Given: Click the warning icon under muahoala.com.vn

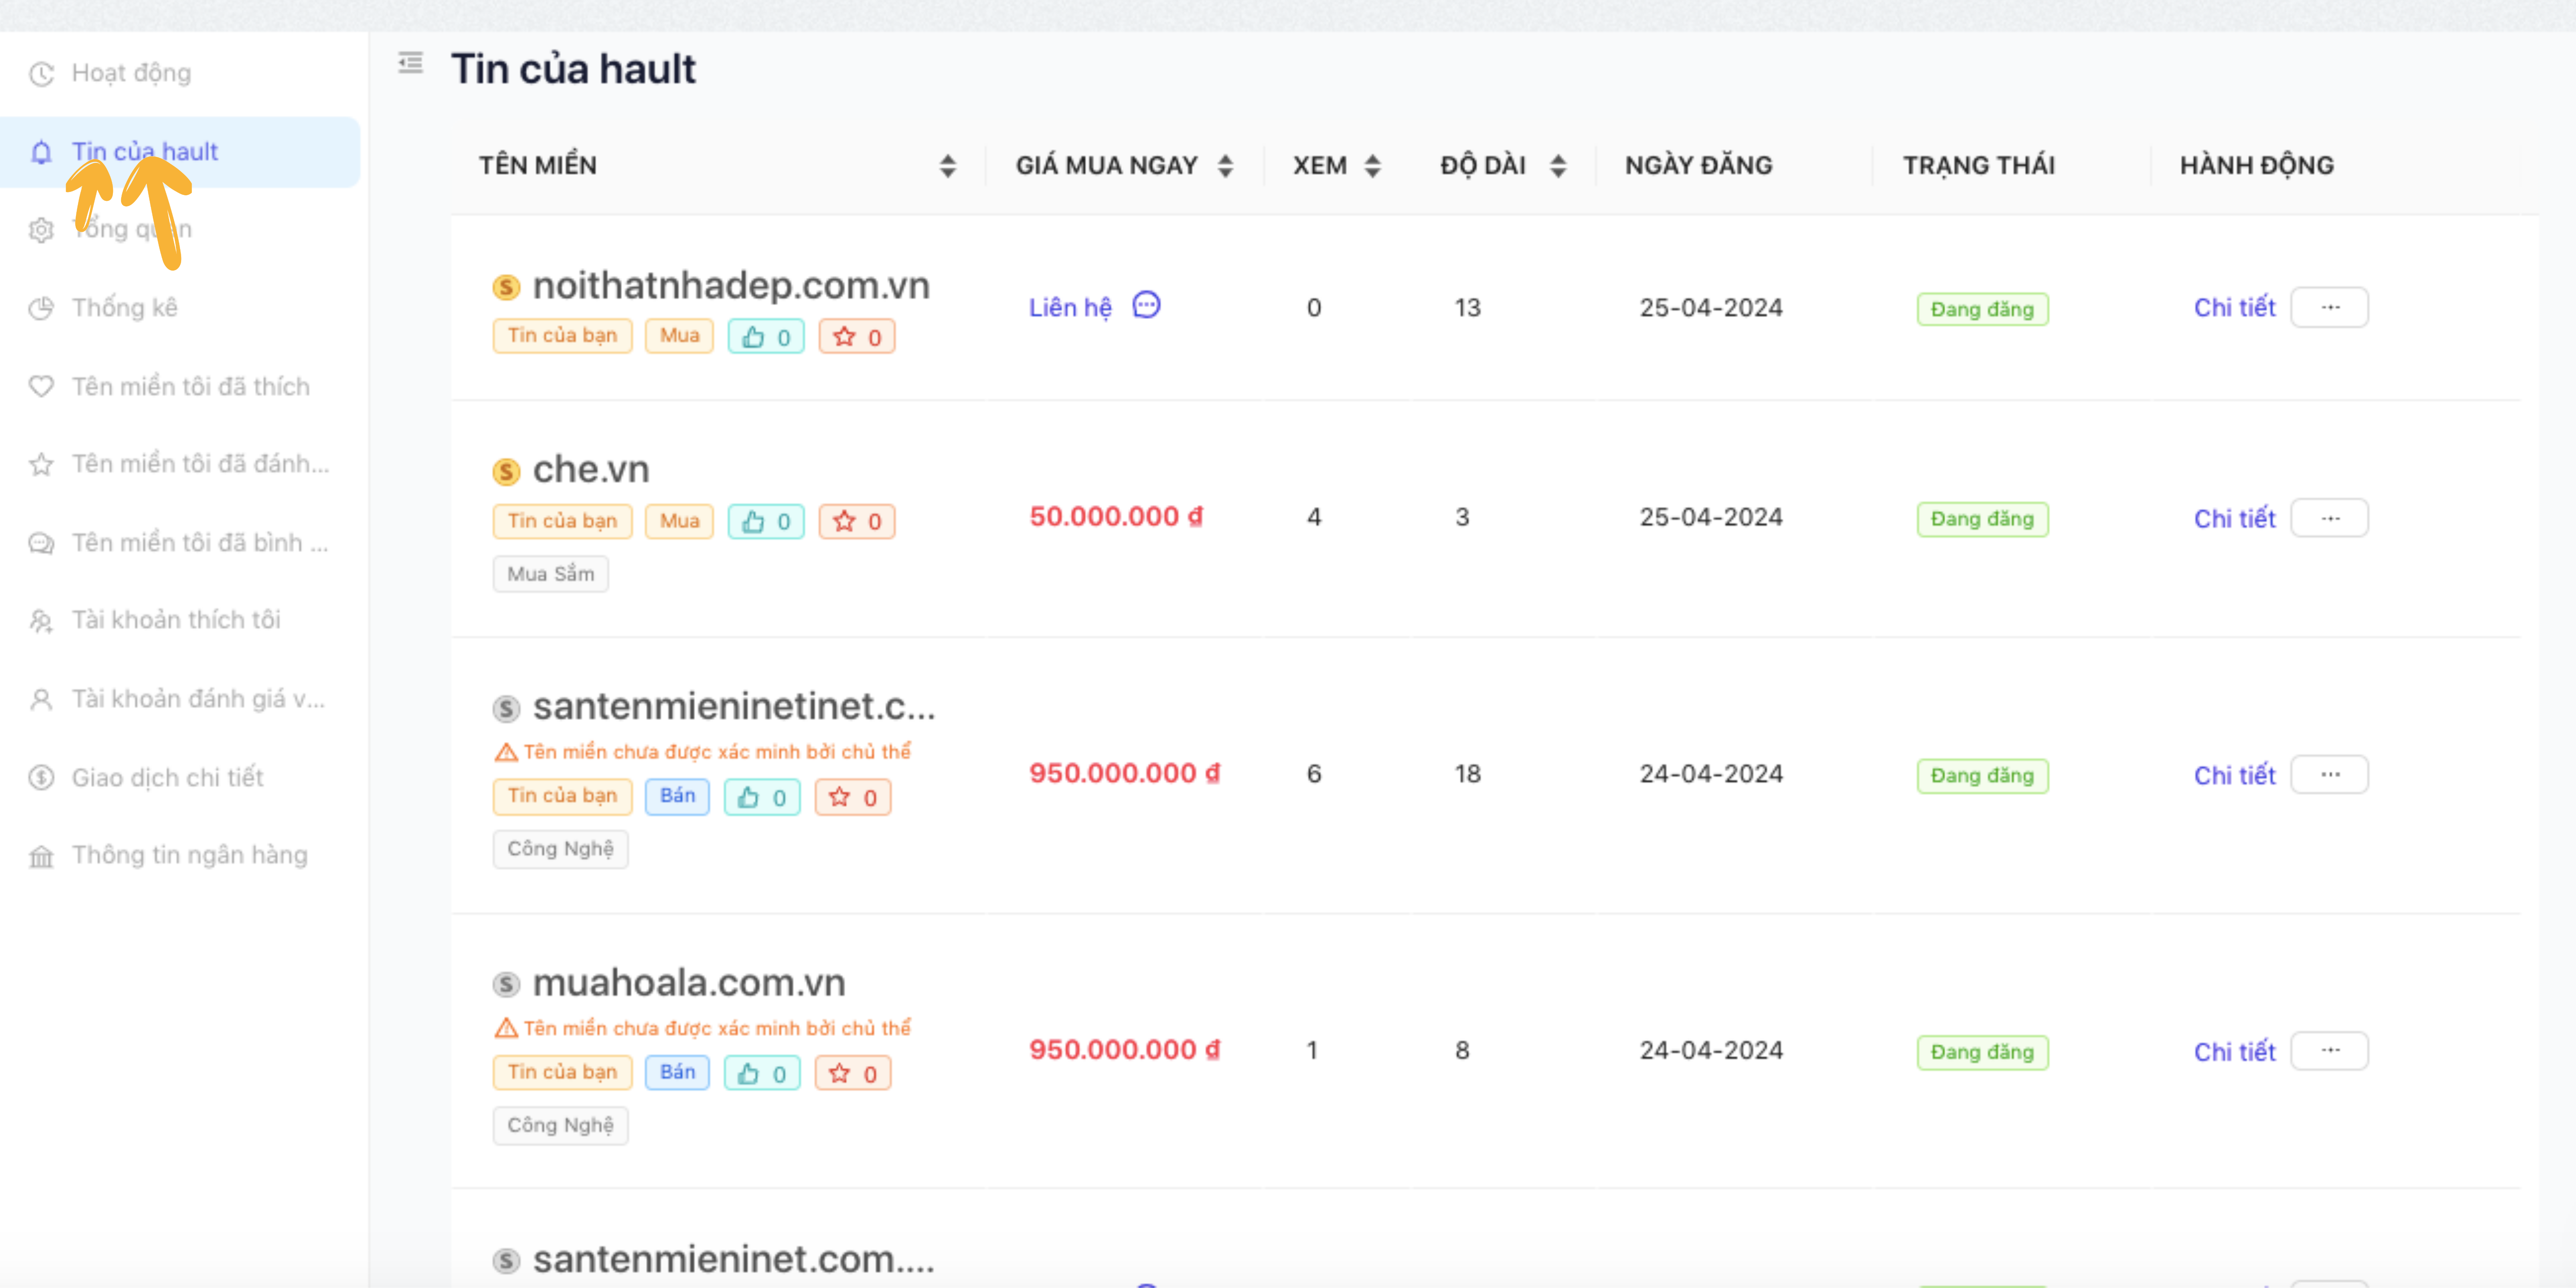Looking at the screenshot, I should (x=506, y=1028).
